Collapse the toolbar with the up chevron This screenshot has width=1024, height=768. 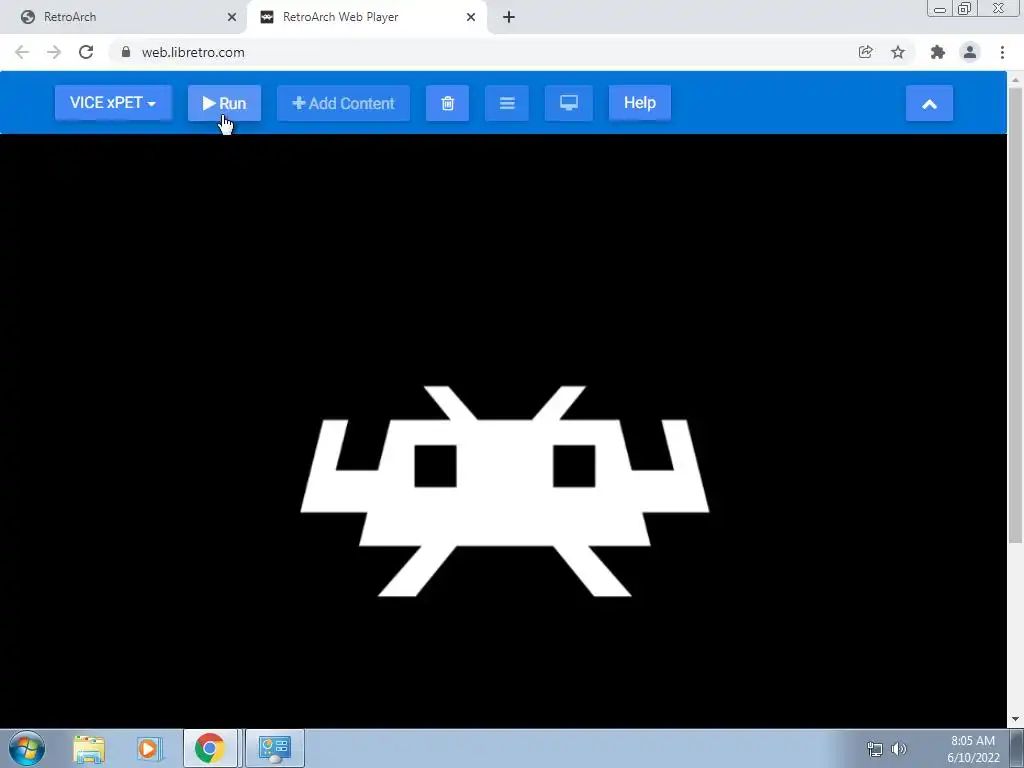929,103
